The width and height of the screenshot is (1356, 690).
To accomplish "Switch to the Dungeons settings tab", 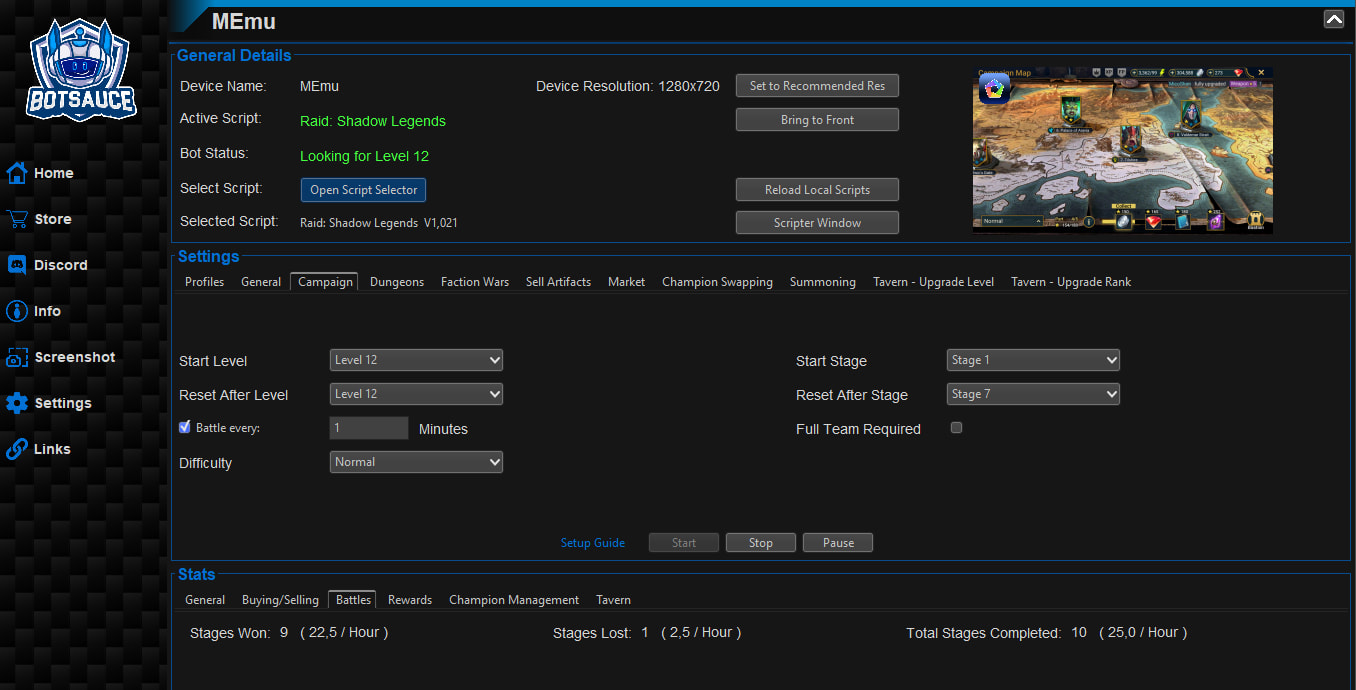I will (397, 282).
